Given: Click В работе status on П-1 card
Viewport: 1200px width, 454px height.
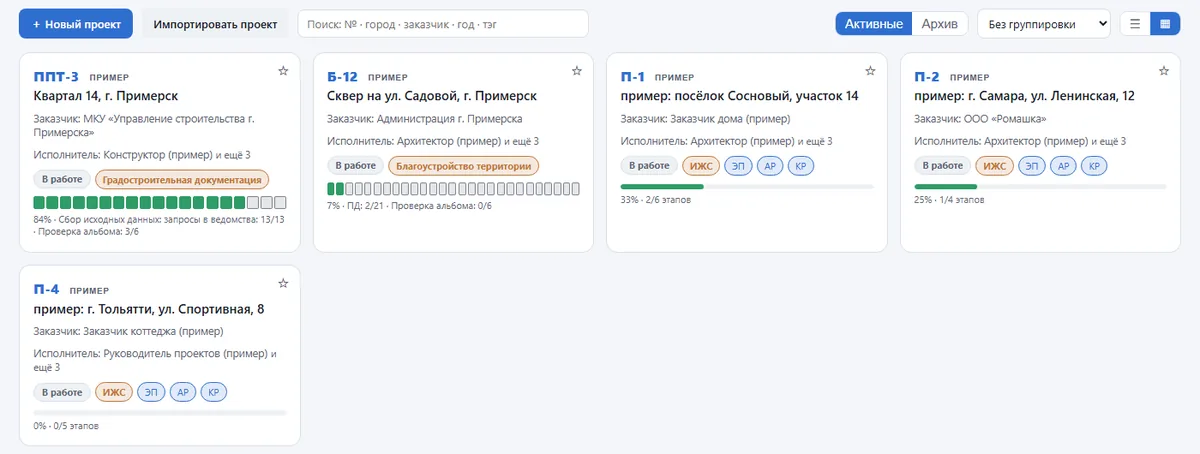Looking at the screenshot, I should (x=648, y=166).
